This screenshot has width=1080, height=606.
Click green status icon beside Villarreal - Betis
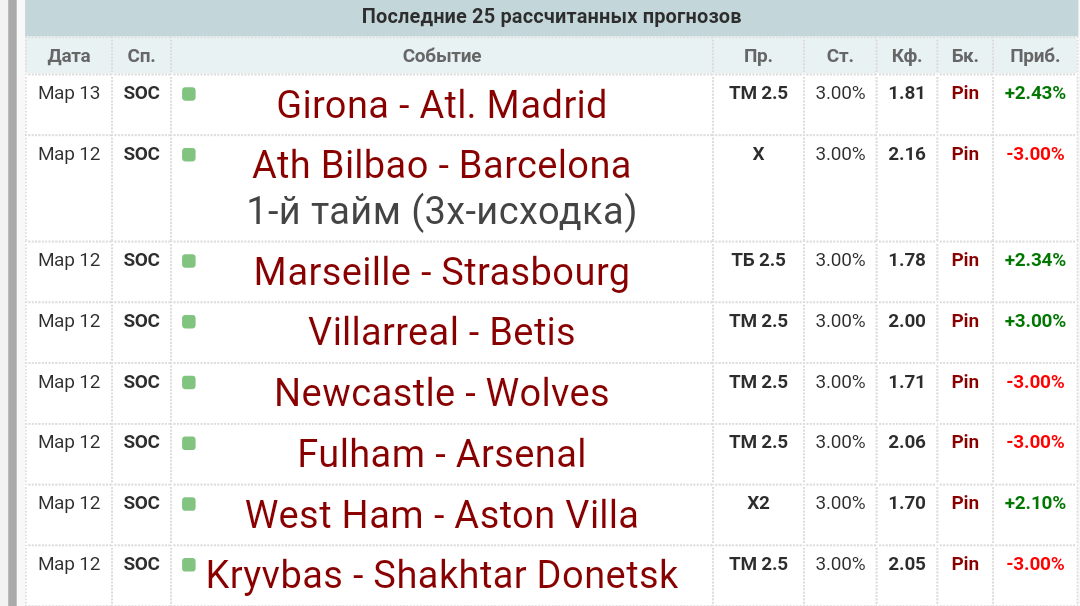[189, 322]
